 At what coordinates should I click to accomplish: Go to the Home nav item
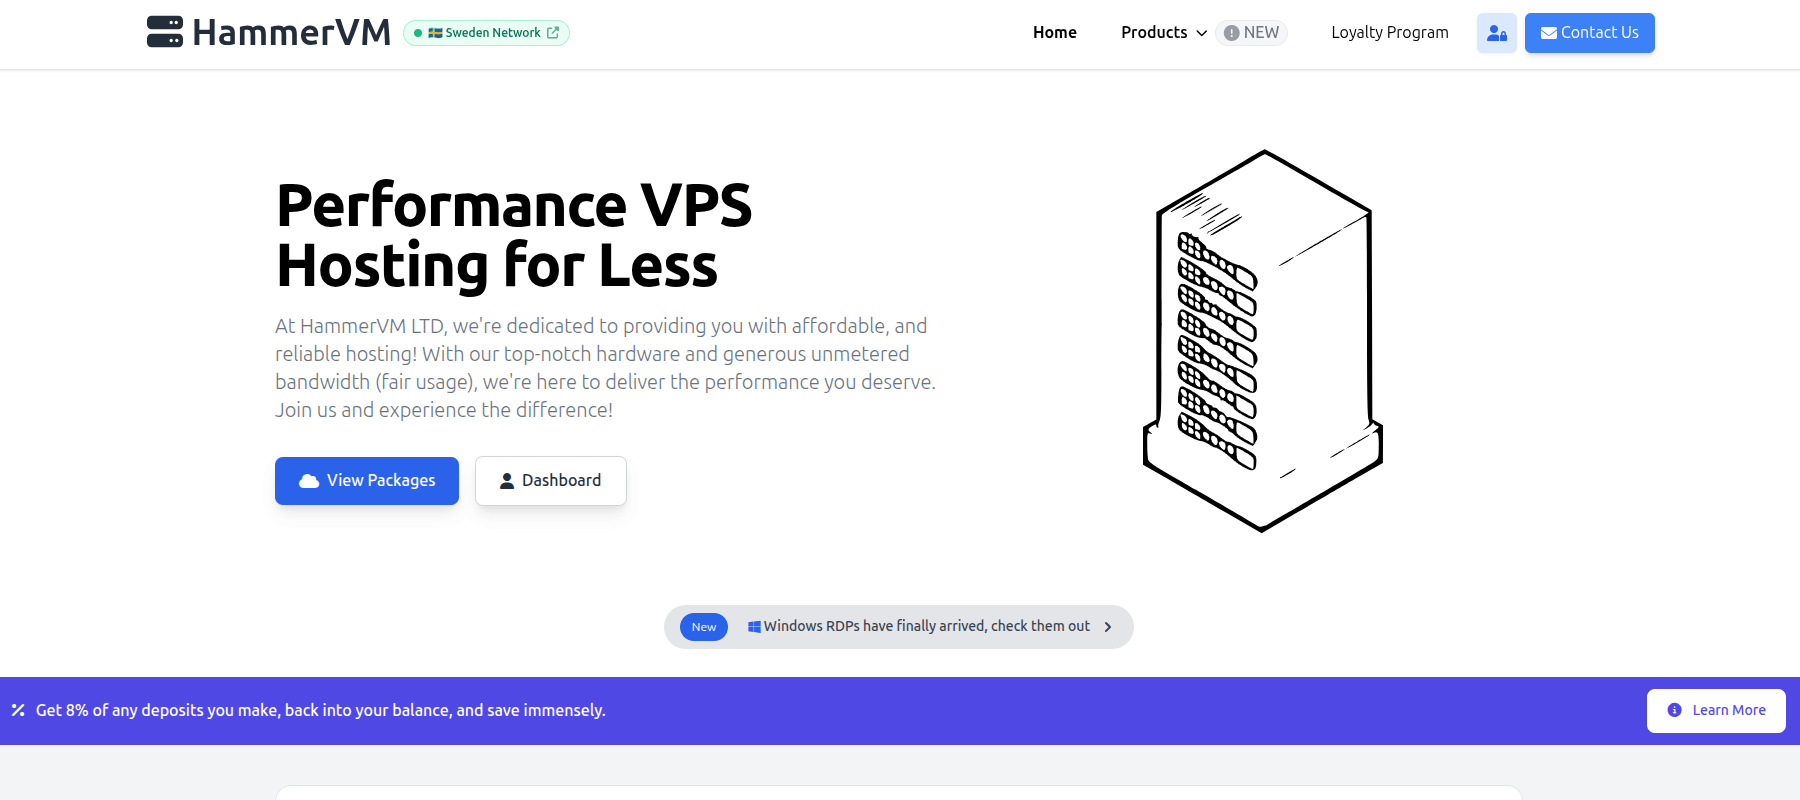(x=1055, y=33)
